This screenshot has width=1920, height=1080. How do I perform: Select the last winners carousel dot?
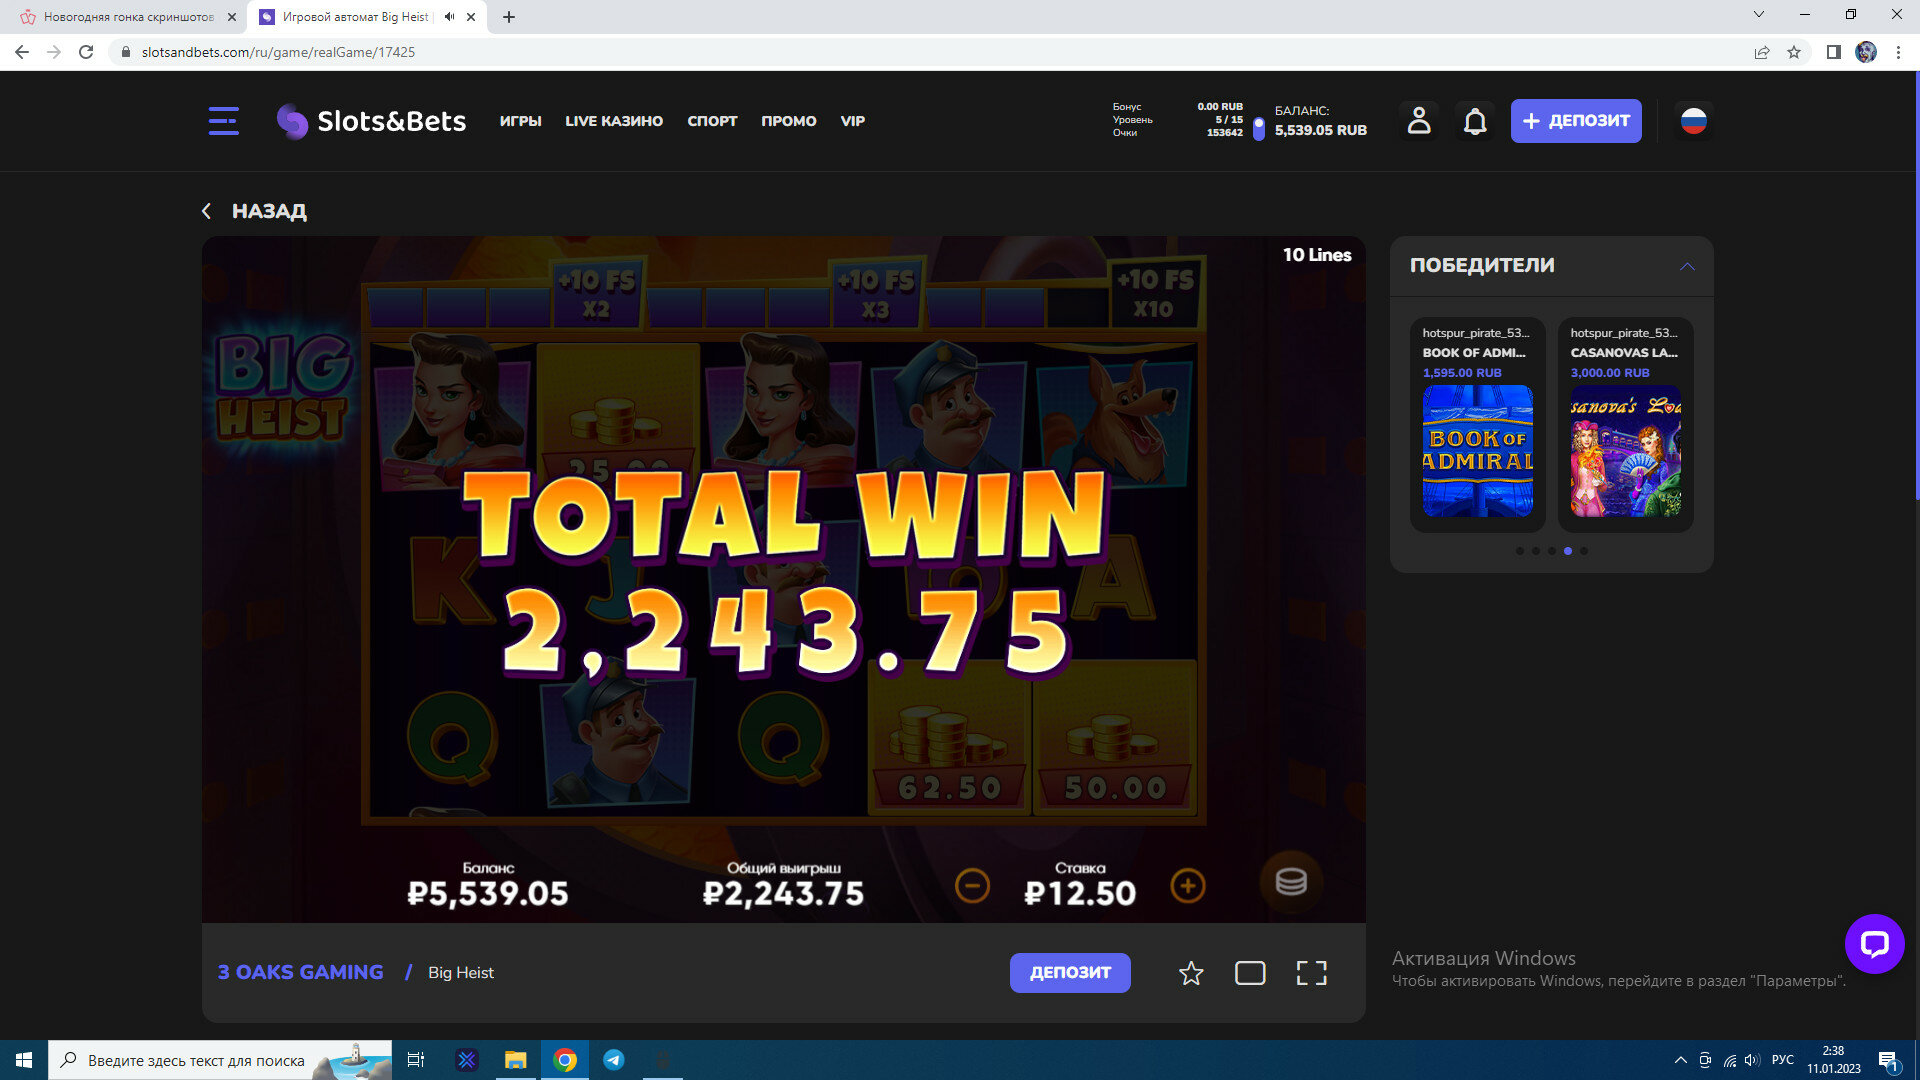click(x=1584, y=551)
